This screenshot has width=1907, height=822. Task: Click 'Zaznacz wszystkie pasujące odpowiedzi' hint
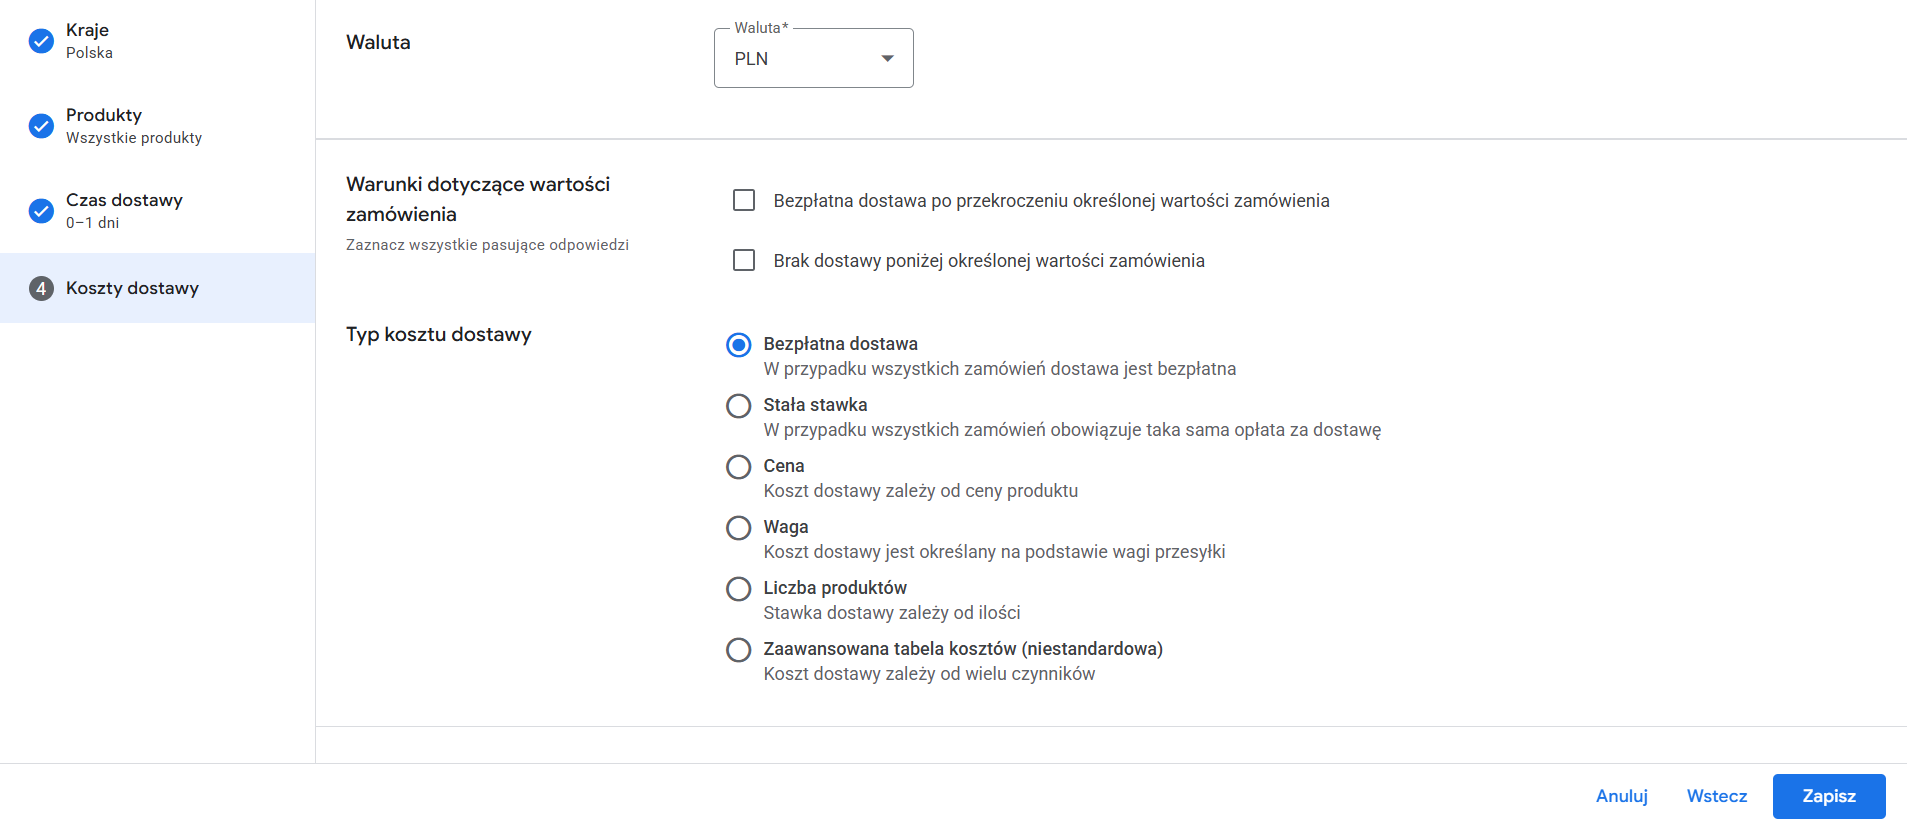[x=487, y=245]
